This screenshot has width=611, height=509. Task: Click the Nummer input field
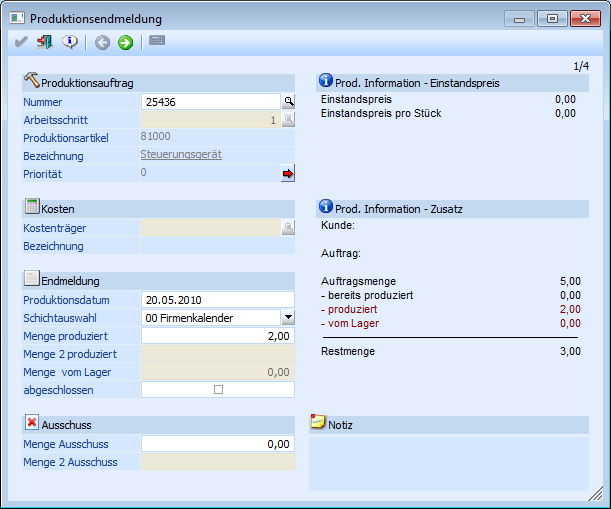[210, 101]
